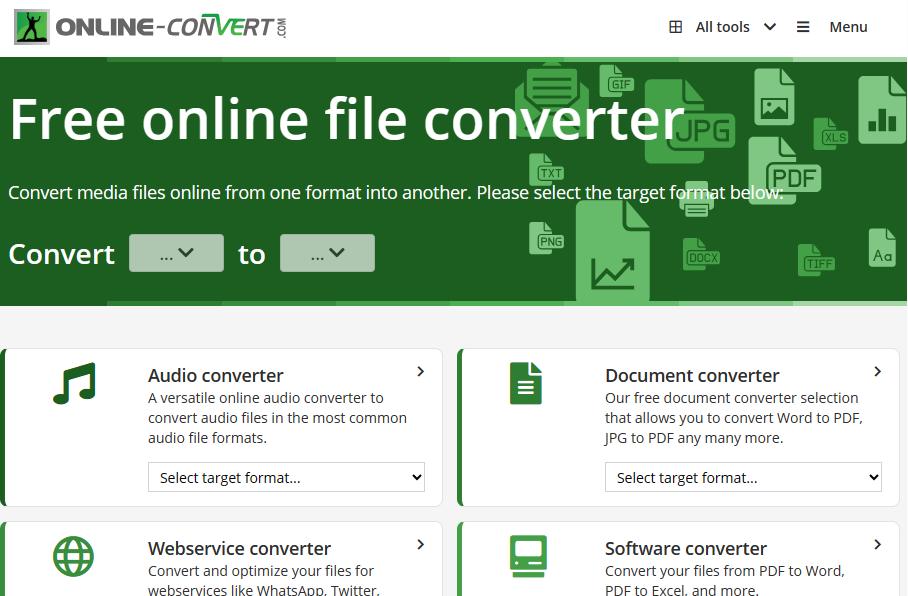Open the Menu label
This screenshot has width=908, height=596.
(x=848, y=27)
